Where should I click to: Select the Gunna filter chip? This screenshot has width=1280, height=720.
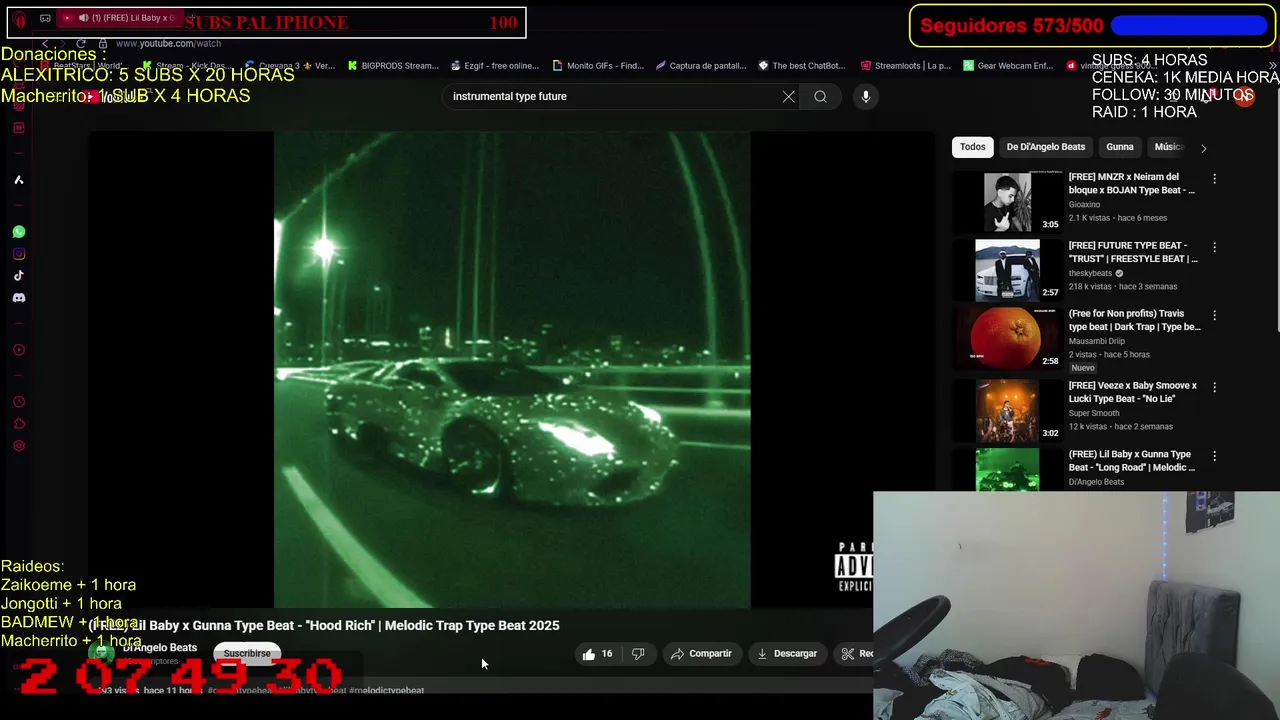click(x=1120, y=147)
